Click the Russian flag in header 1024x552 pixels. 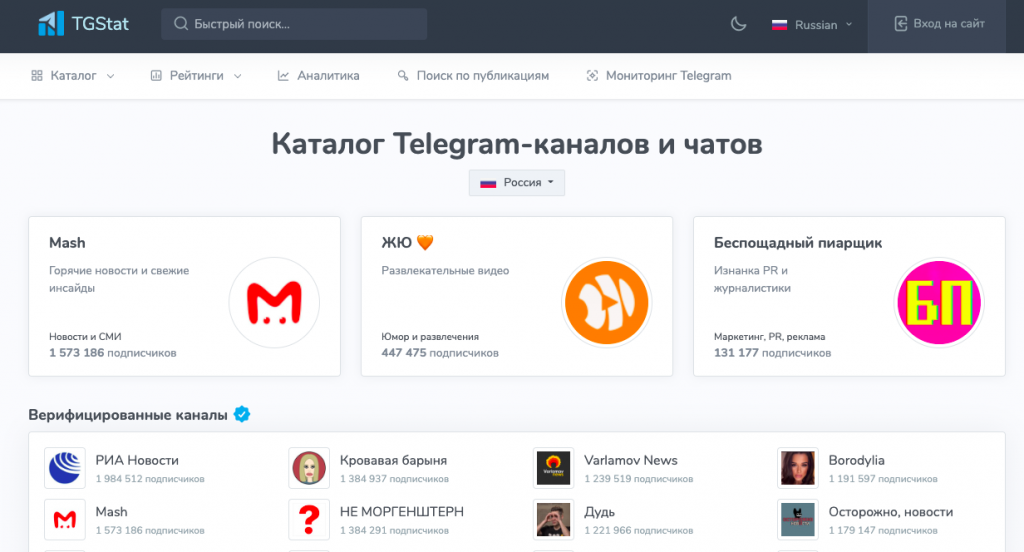point(779,25)
